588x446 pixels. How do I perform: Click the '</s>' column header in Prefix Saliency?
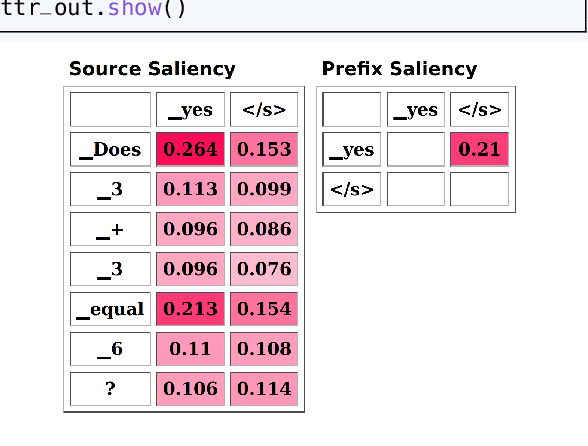tap(480, 110)
